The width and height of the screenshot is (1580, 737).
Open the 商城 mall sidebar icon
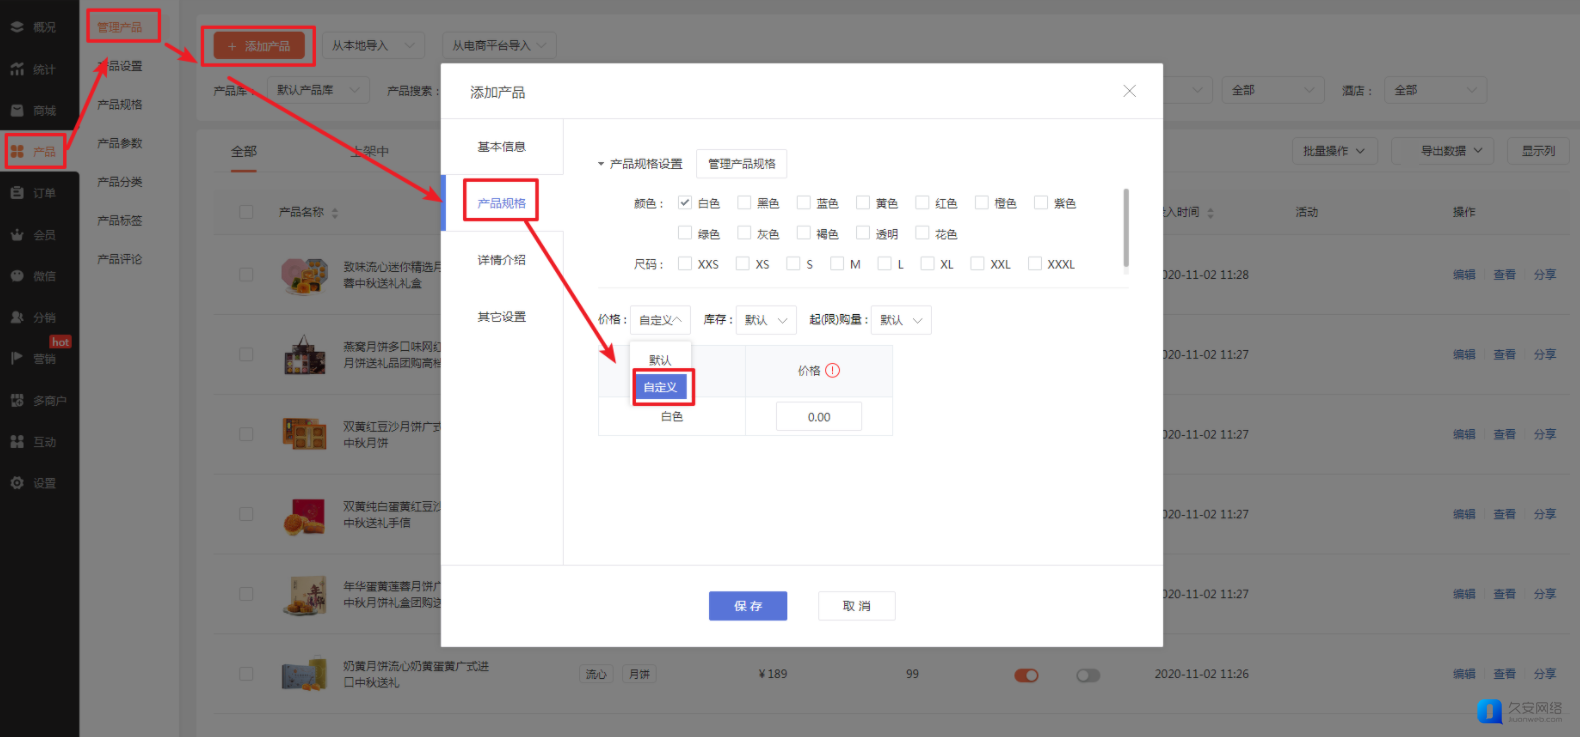click(17, 110)
